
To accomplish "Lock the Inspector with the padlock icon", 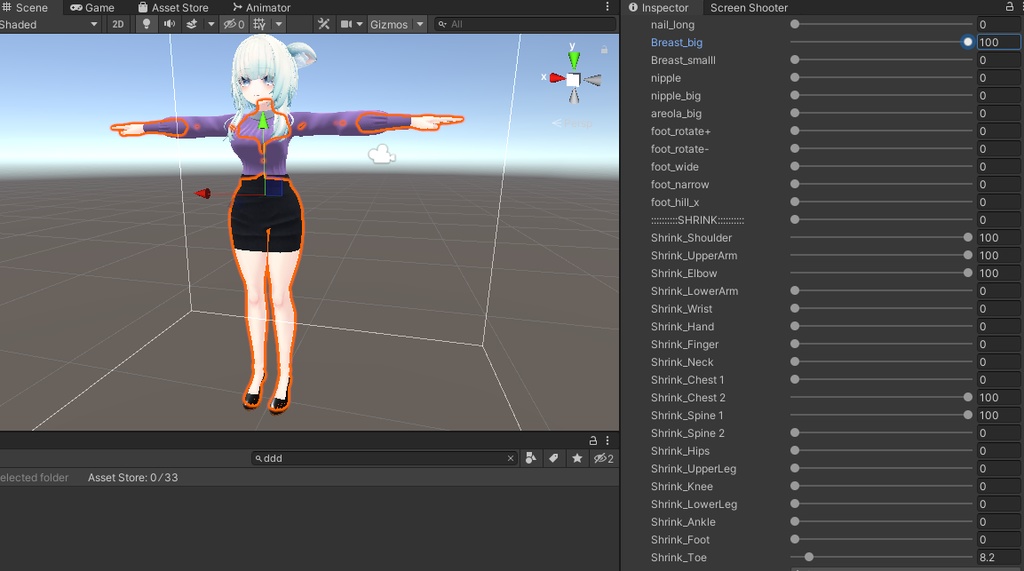I will (x=1010, y=7).
